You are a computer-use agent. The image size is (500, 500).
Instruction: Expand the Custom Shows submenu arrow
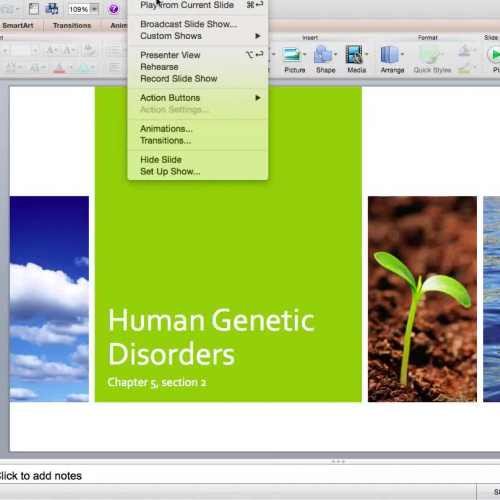click(x=258, y=36)
